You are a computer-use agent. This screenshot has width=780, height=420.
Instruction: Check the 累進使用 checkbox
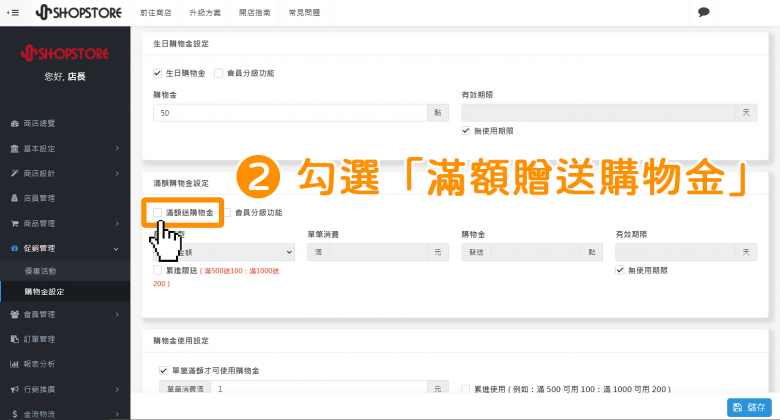point(466,389)
